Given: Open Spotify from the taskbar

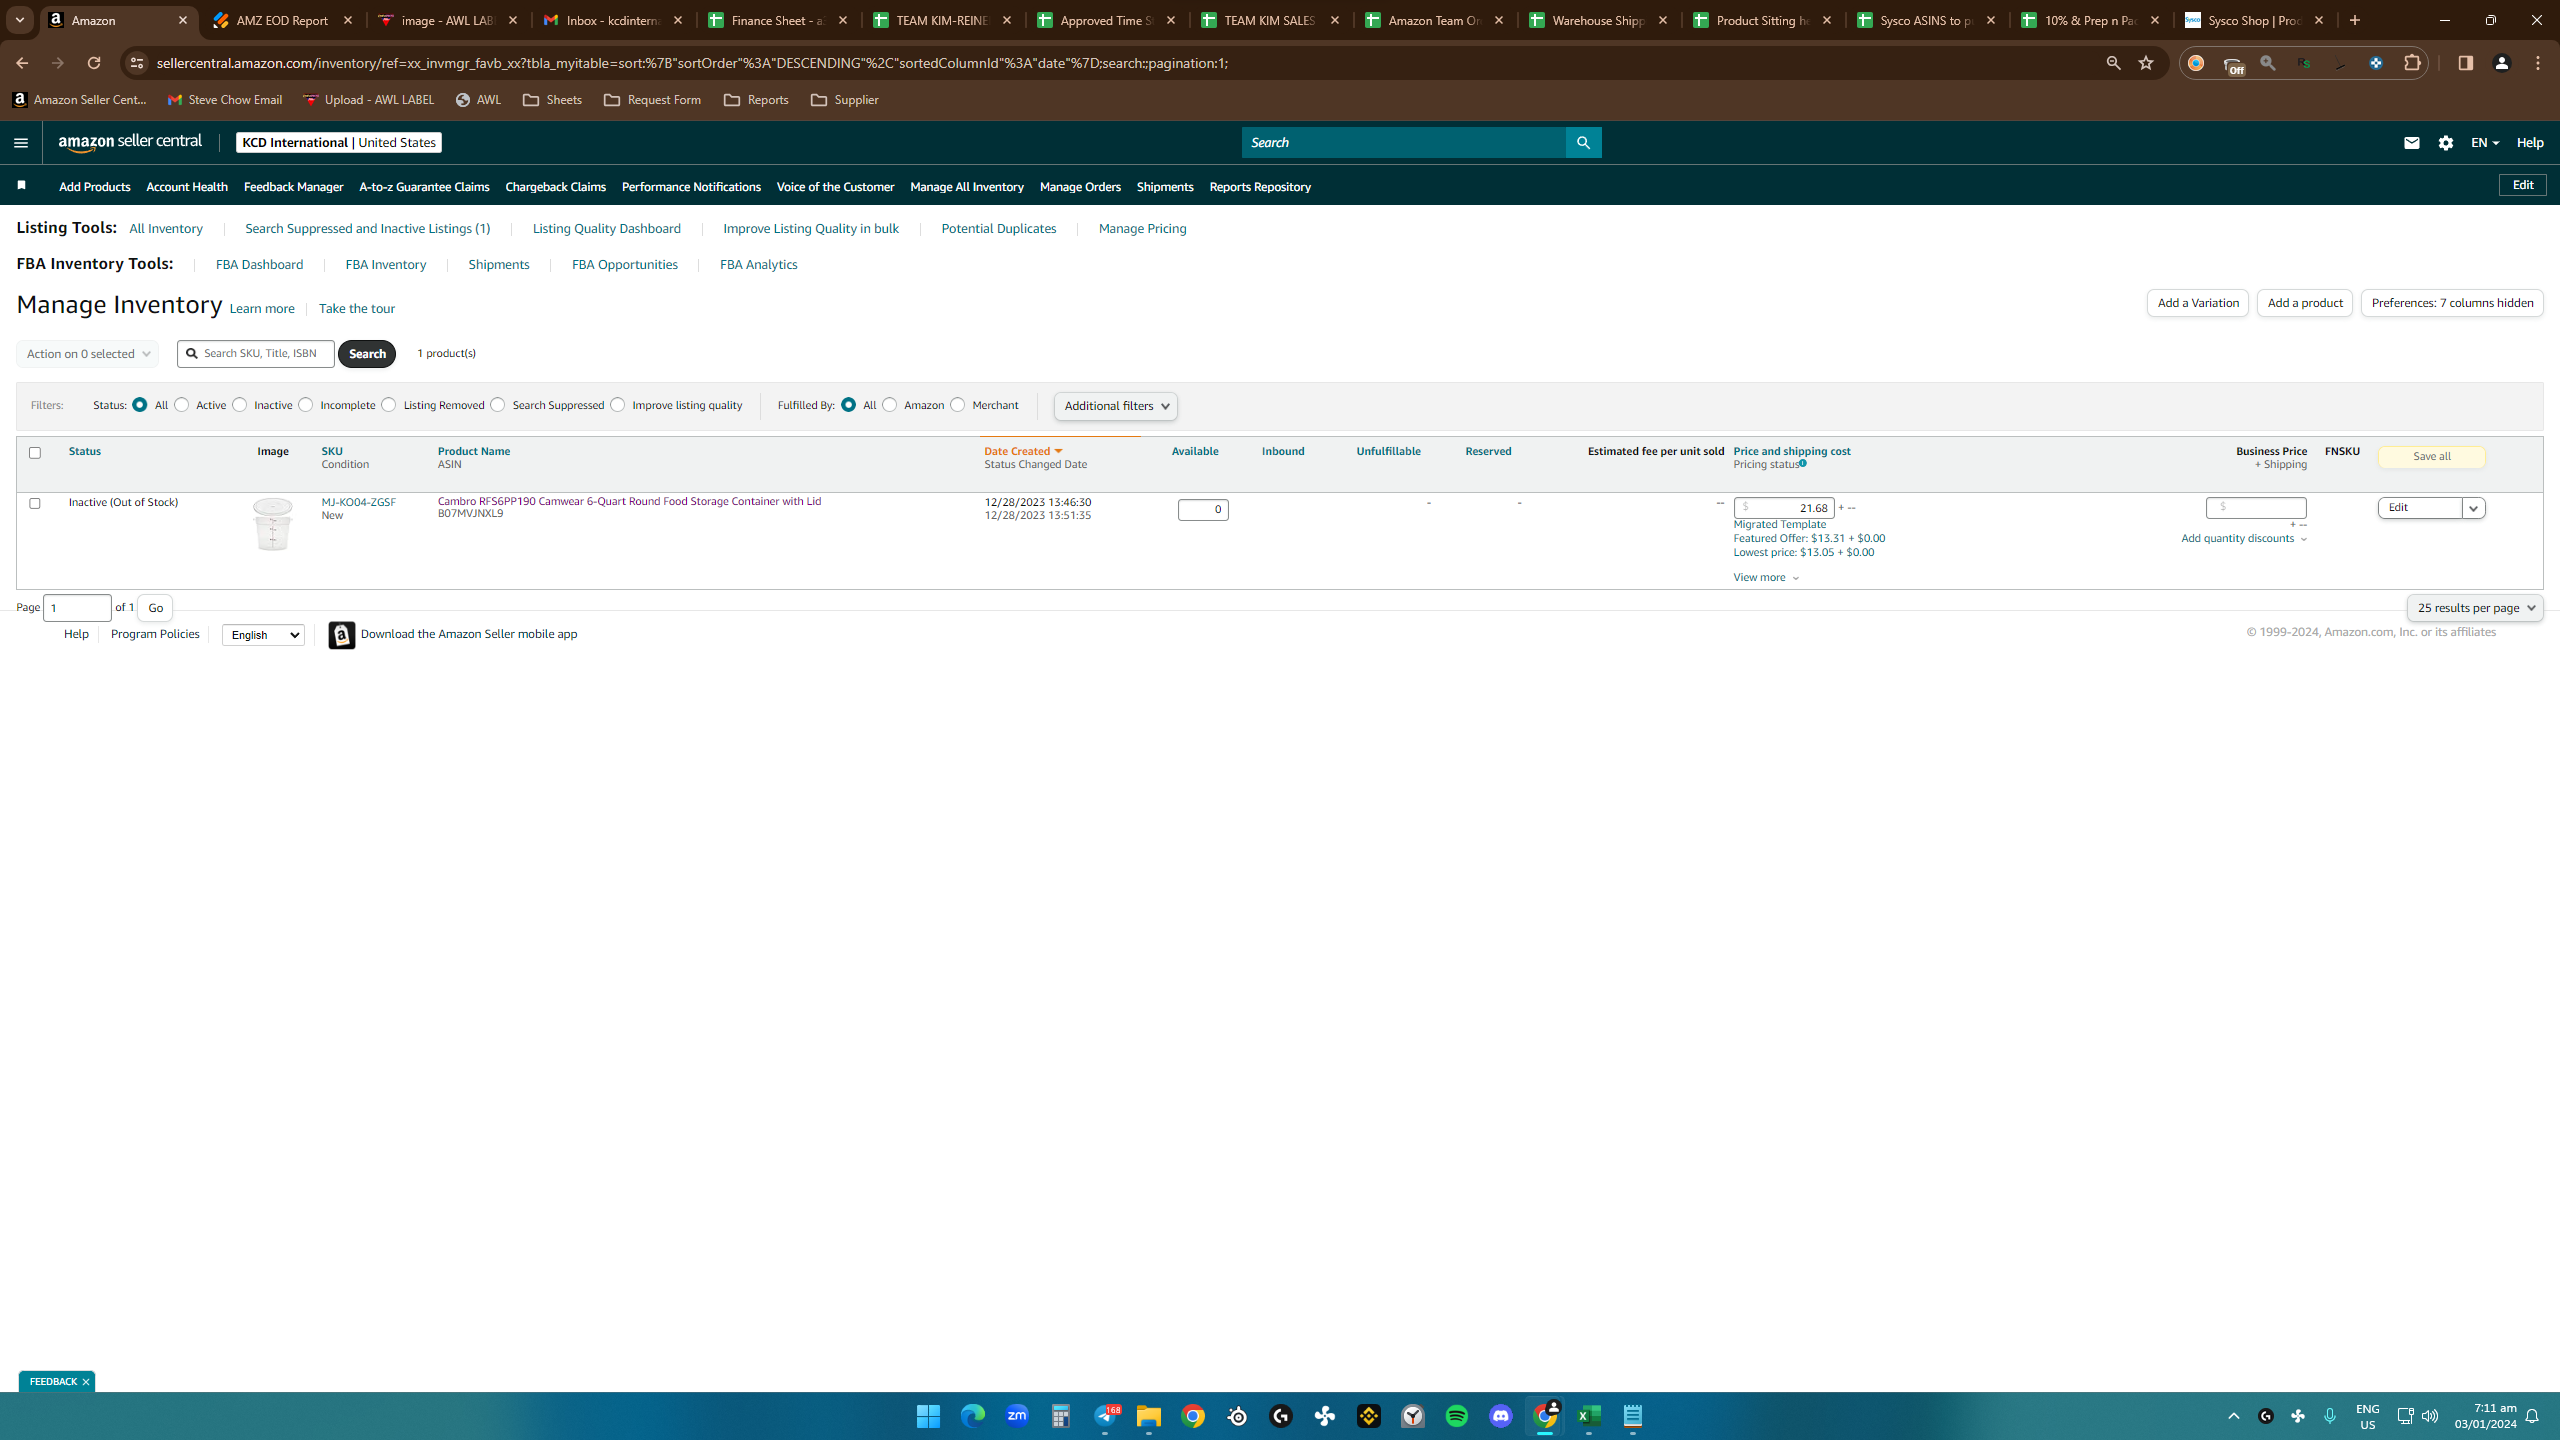Looking at the screenshot, I should (1457, 1416).
